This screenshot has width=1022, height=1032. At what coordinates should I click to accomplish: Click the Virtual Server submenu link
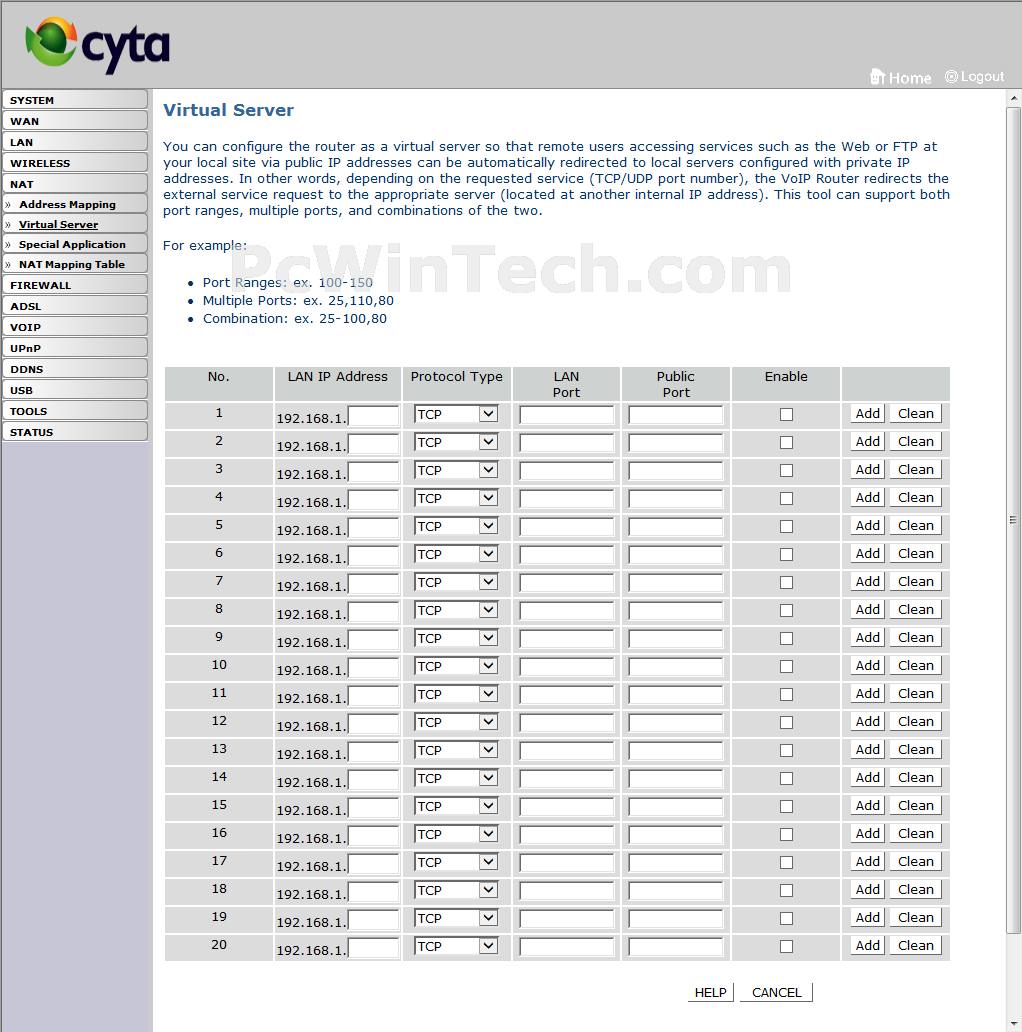click(x=59, y=224)
